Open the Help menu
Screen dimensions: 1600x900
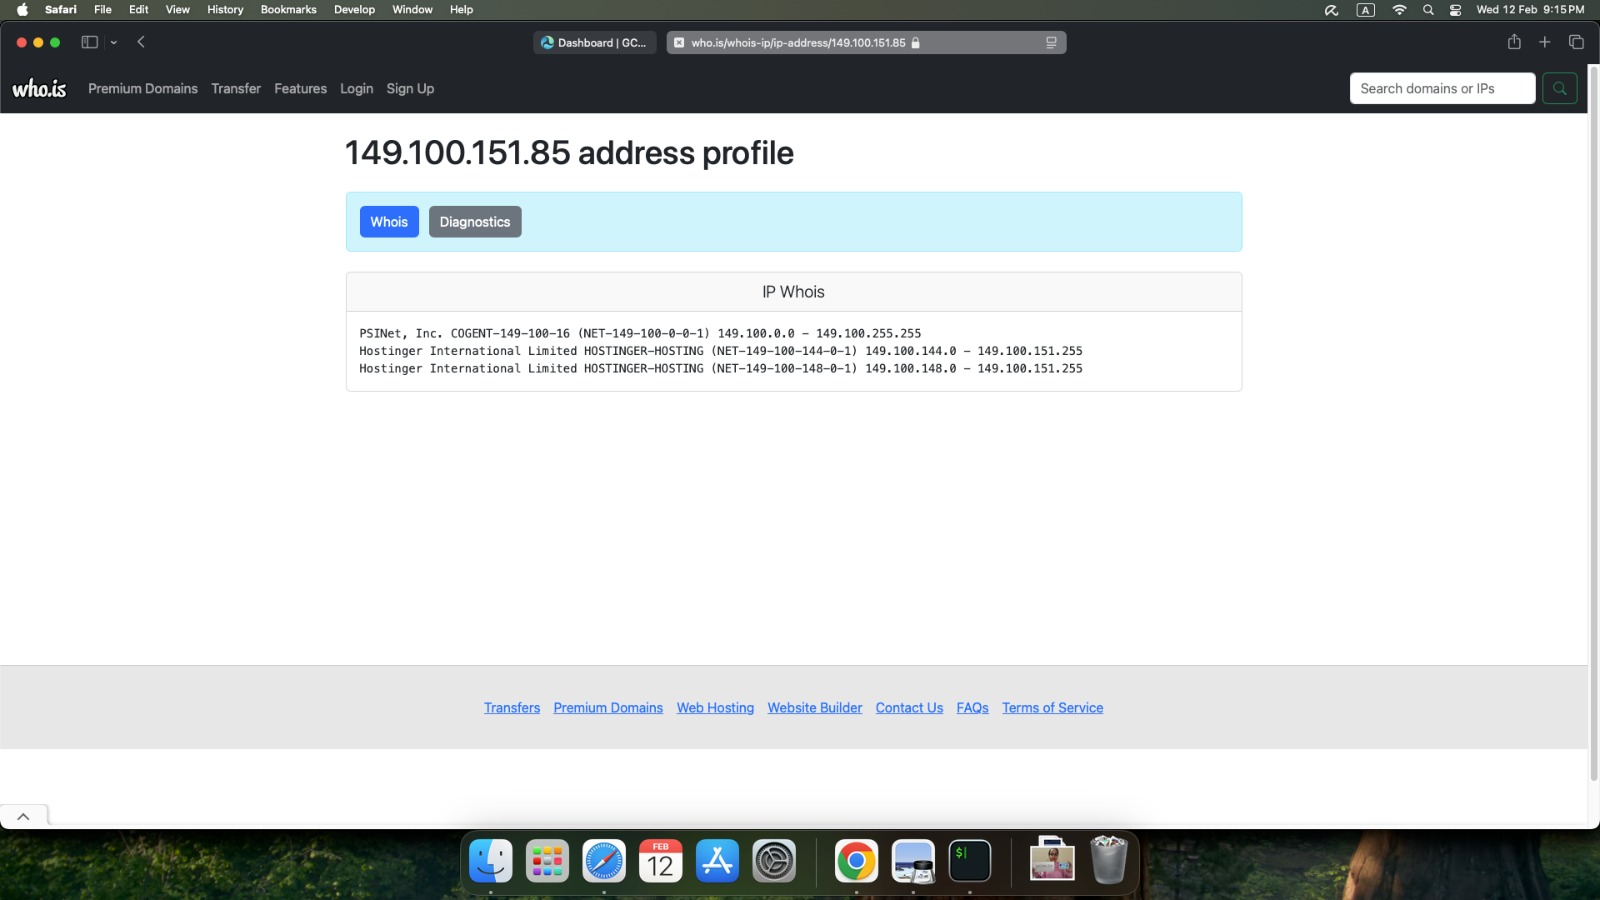461,9
